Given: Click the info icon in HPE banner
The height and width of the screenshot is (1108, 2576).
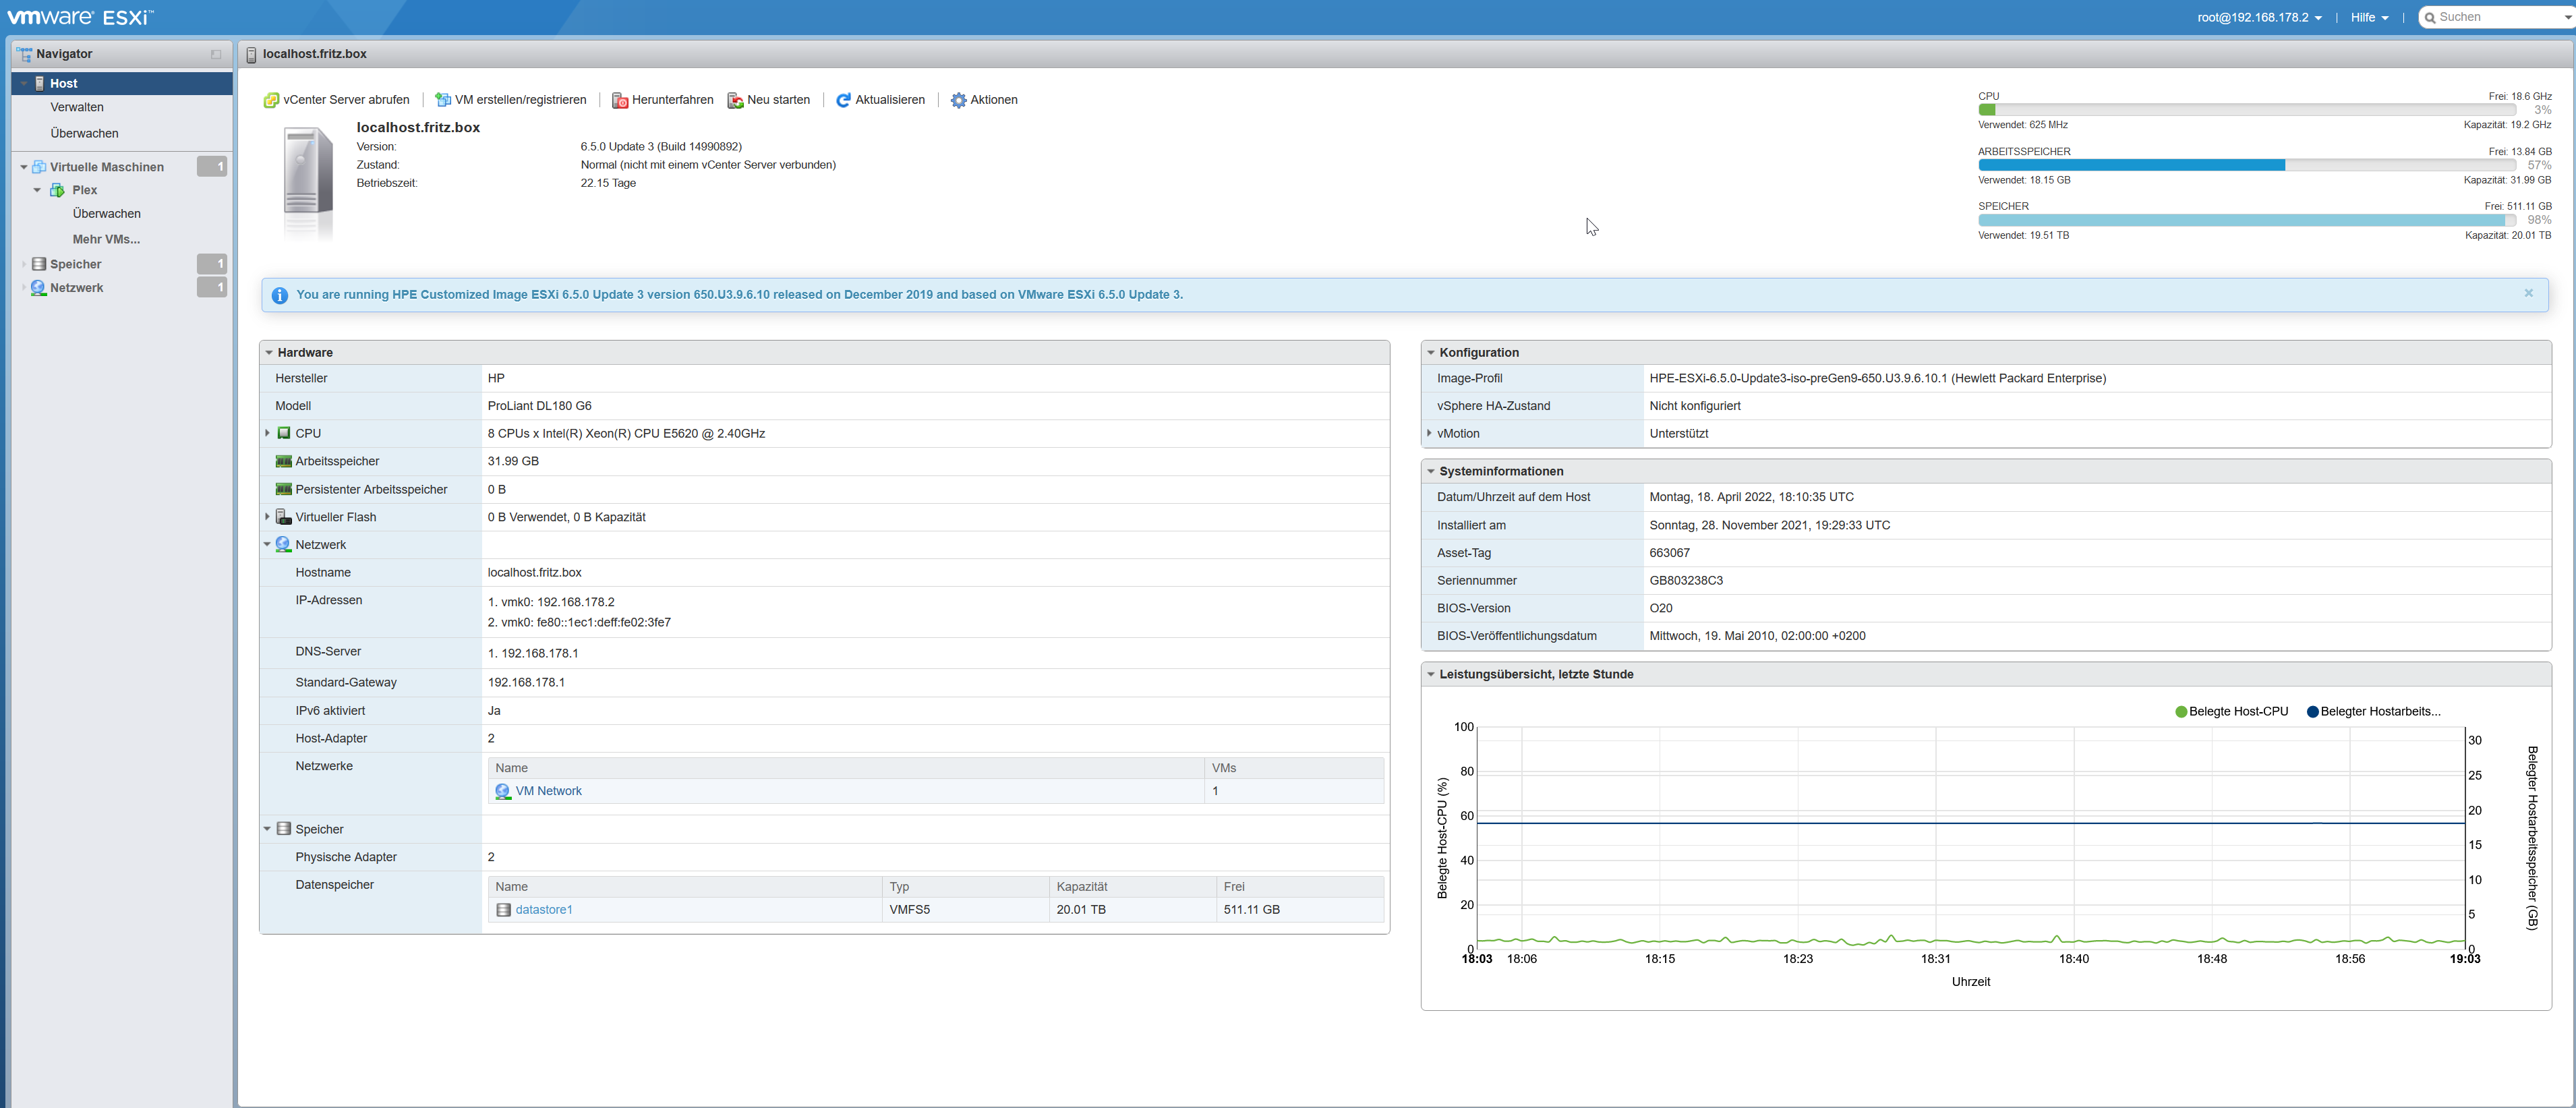Looking at the screenshot, I should (280, 295).
